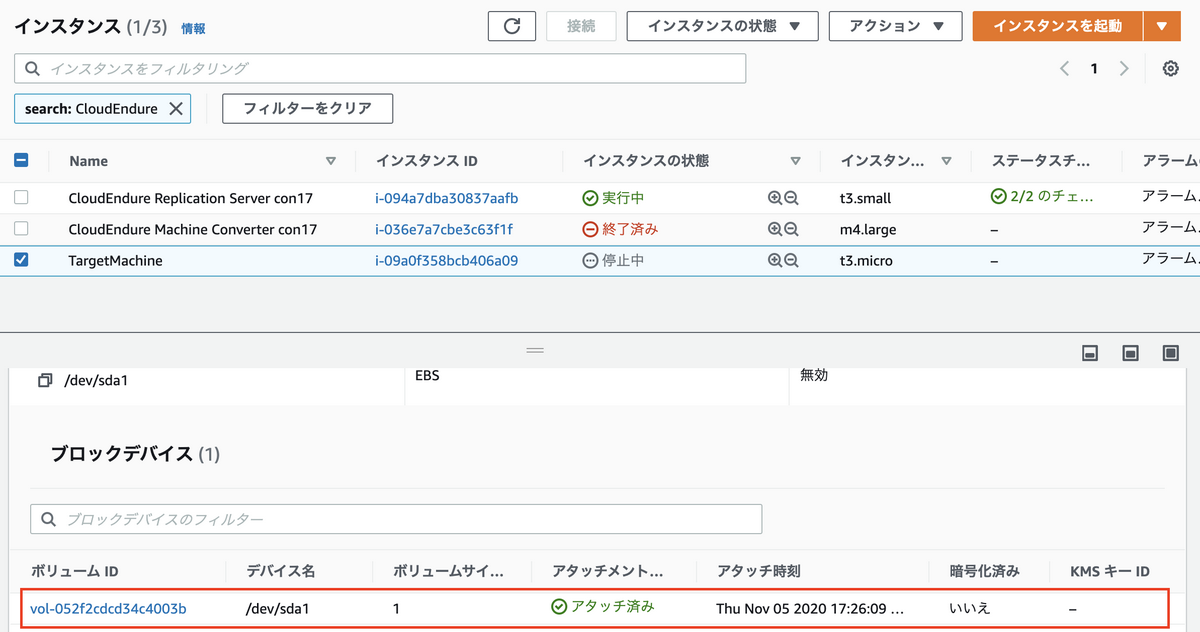
Task: Refresh the instances list
Action: (x=512, y=26)
